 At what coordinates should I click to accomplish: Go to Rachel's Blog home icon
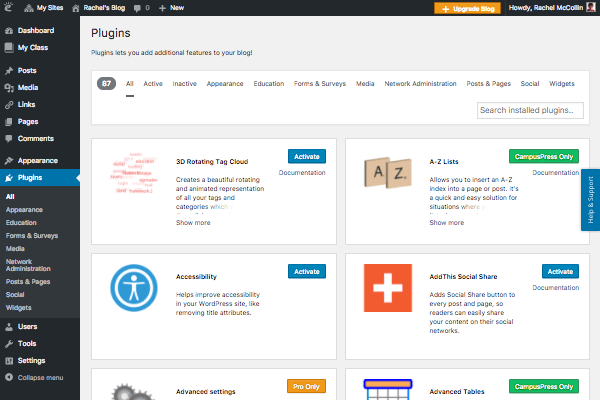(76, 8)
